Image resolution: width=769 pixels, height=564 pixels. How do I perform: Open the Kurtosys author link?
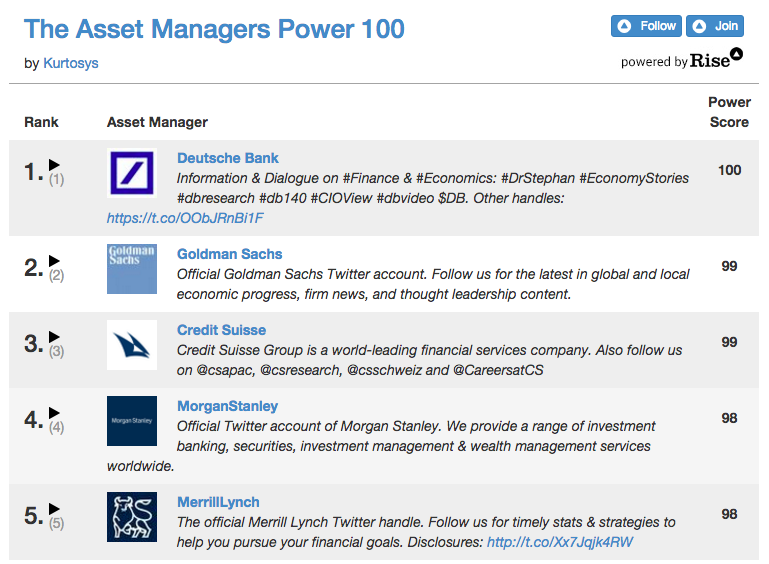71,63
